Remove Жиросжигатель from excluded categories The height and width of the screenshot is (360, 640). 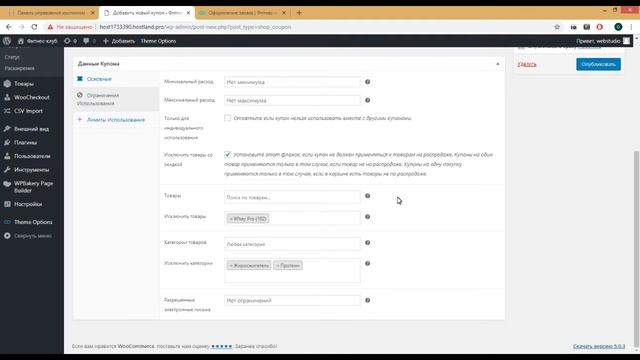click(x=231, y=266)
